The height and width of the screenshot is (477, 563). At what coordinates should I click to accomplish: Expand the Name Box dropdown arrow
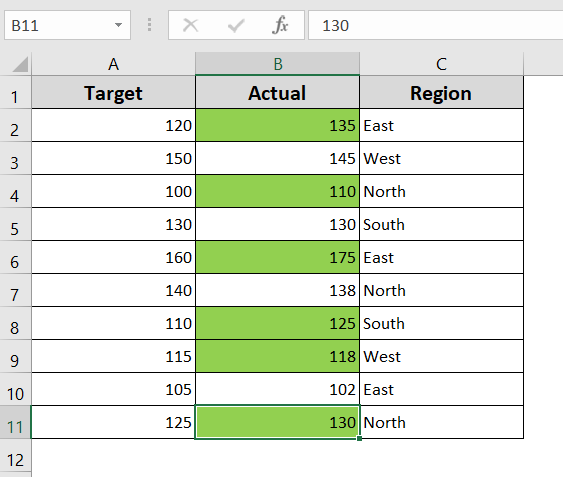pos(118,25)
